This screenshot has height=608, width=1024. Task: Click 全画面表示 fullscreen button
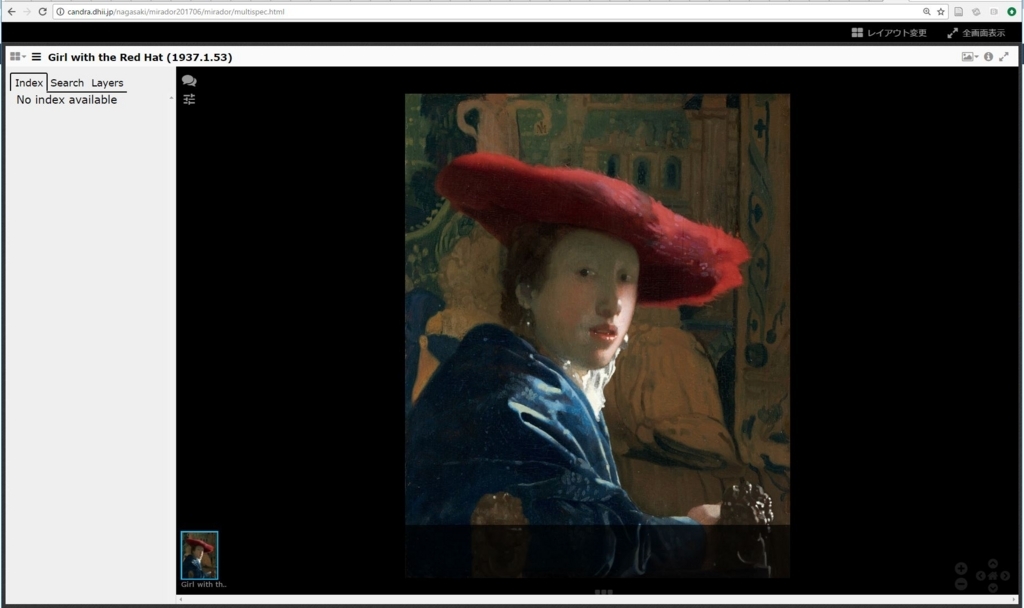click(976, 33)
